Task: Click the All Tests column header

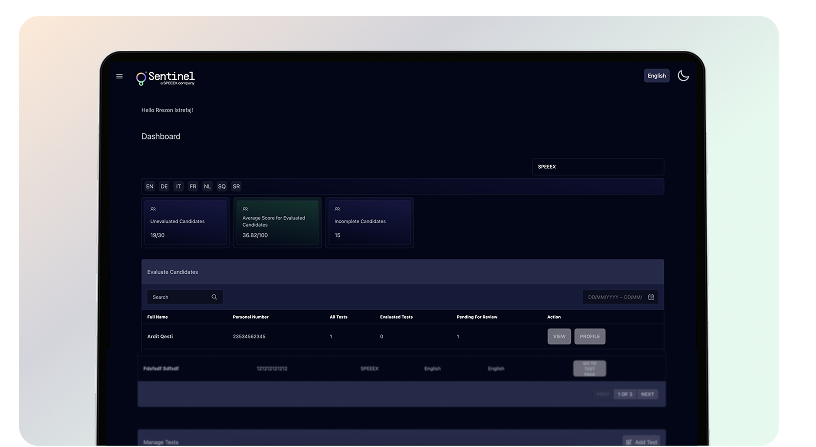Action: pyautogui.click(x=338, y=317)
